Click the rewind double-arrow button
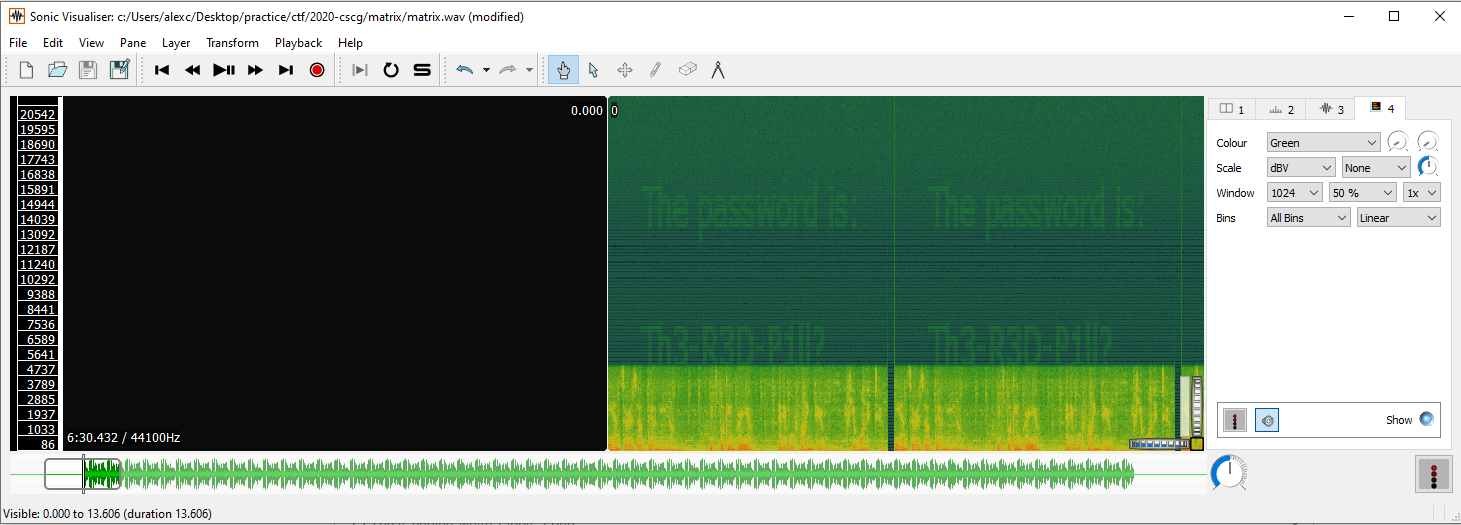This screenshot has width=1461, height=525. (193, 70)
